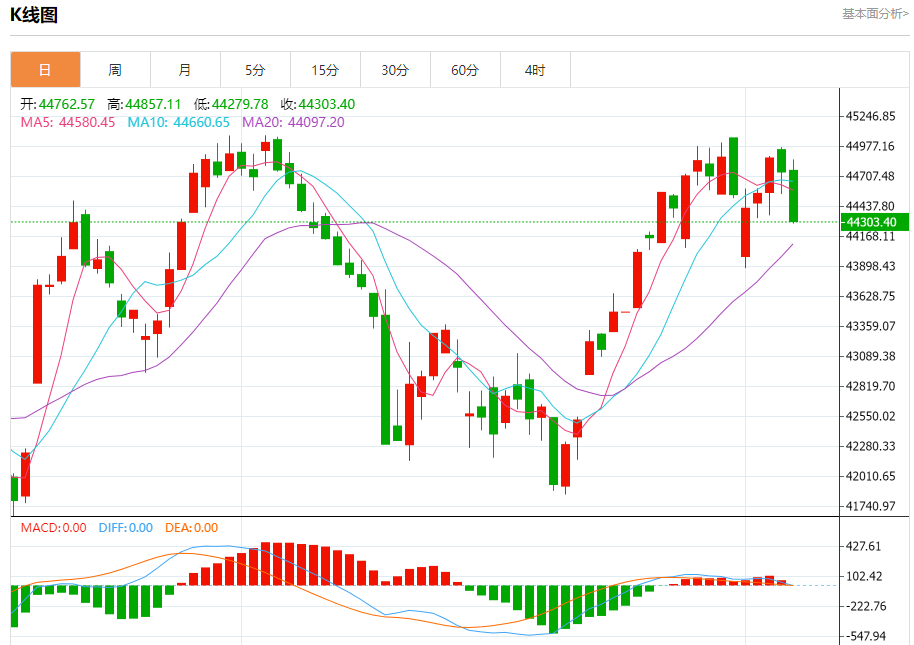Click the 43628.75 price axis label
The height and width of the screenshot is (645, 914).
870,296
